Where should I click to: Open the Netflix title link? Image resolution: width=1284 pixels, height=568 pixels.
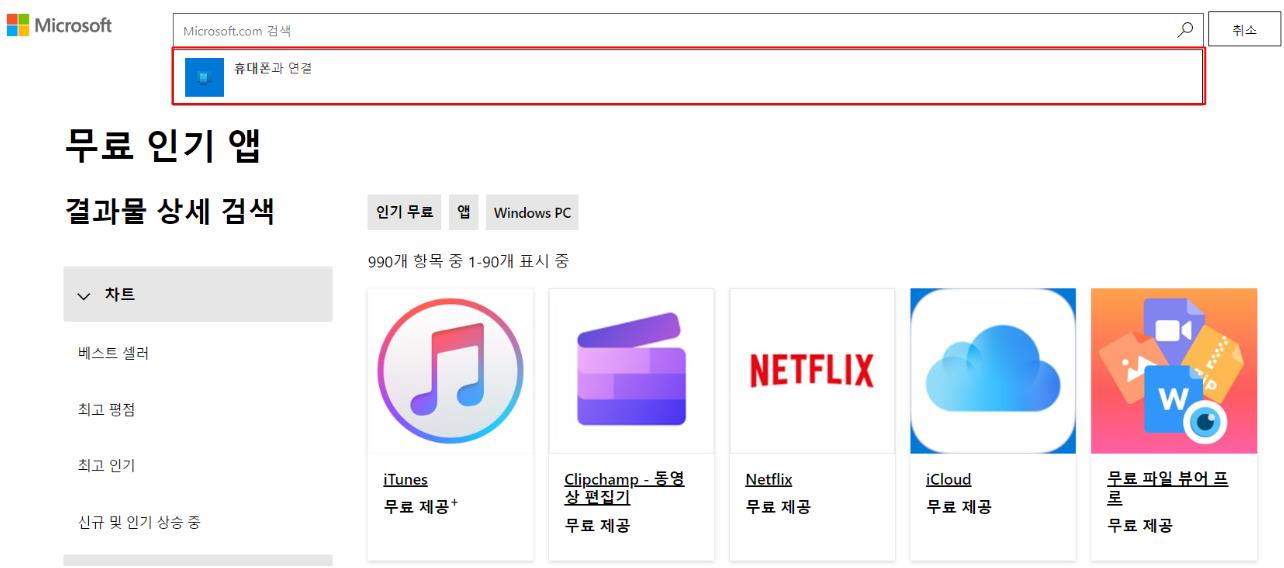pyautogui.click(x=768, y=479)
